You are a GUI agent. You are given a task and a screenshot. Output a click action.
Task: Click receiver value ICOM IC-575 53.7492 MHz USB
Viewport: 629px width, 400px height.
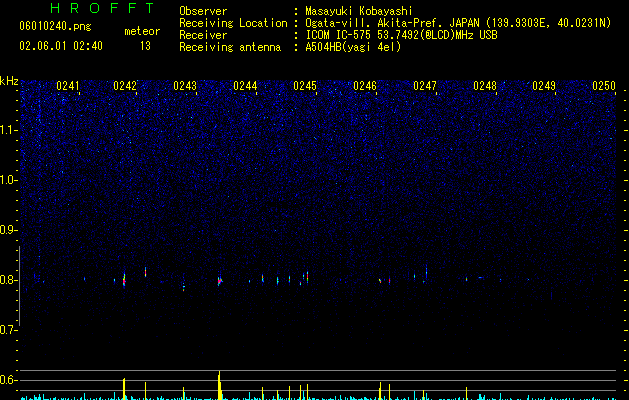coord(401,35)
